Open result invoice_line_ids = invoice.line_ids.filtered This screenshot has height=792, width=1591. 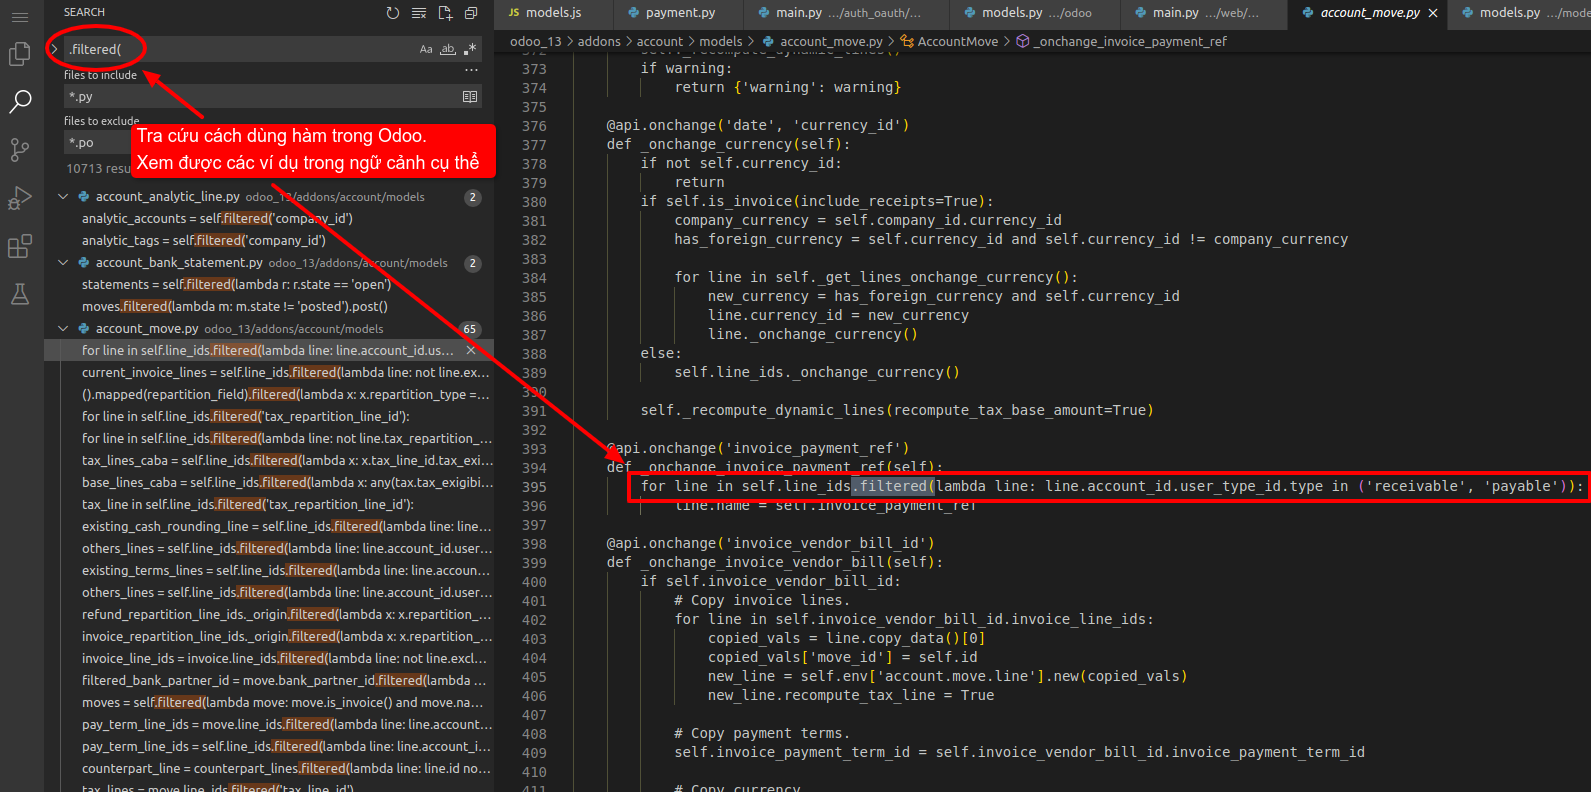285,659
